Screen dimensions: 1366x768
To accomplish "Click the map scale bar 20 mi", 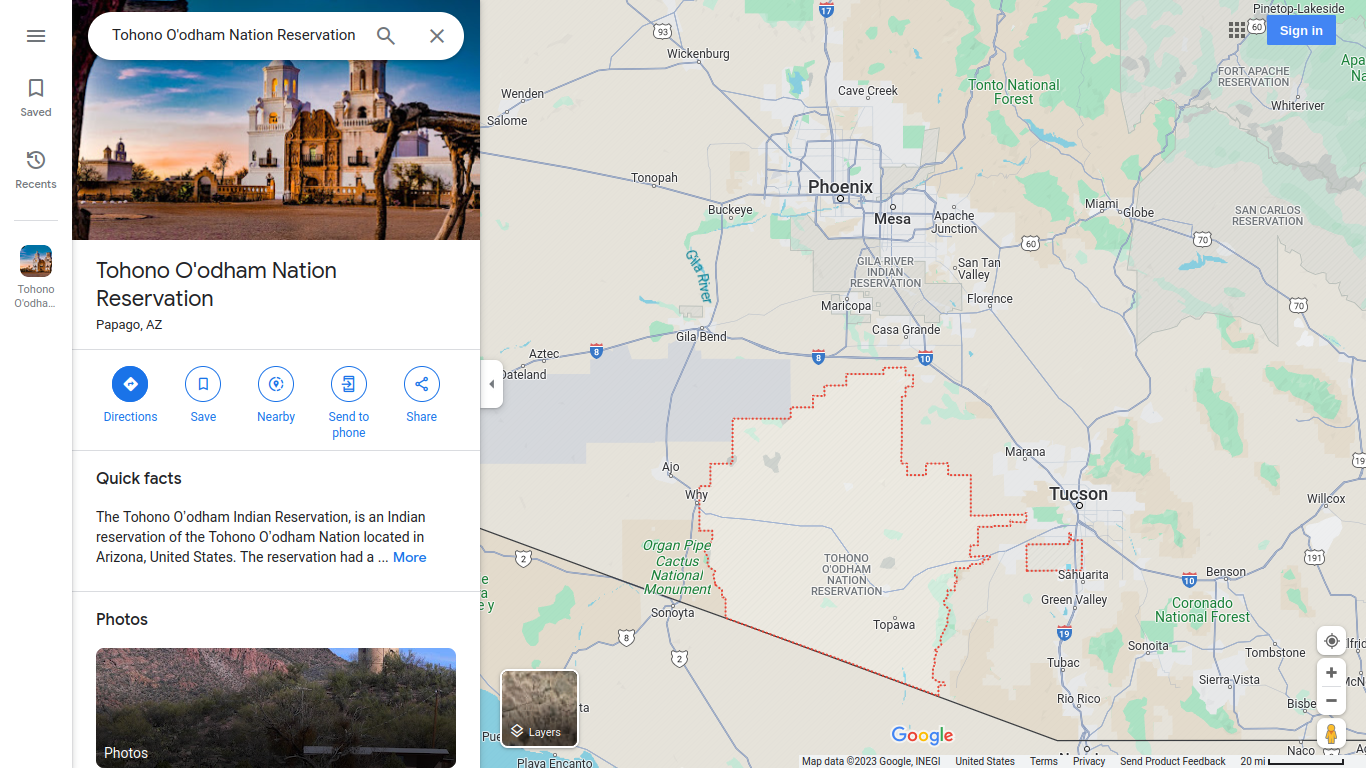I will (1292, 761).
